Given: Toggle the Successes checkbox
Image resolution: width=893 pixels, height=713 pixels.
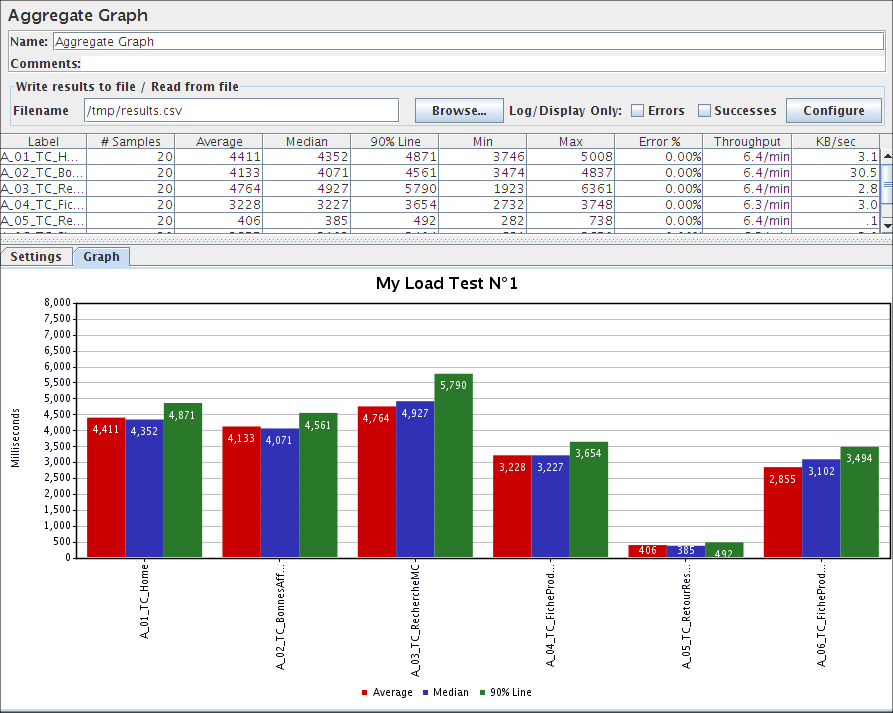Looking at the screenshot, I should pyautogui.click(x=704, y=111).
